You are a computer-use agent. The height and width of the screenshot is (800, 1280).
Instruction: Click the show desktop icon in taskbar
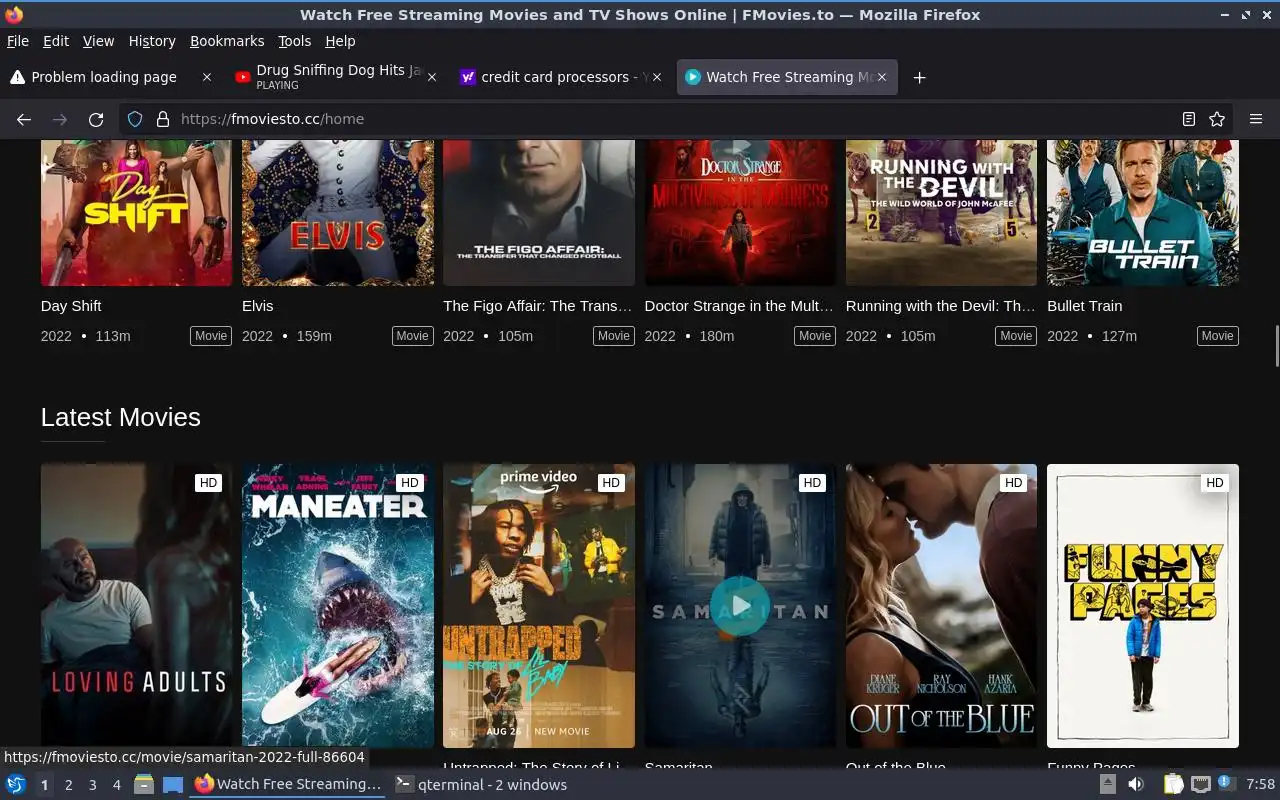click(173, 785)
